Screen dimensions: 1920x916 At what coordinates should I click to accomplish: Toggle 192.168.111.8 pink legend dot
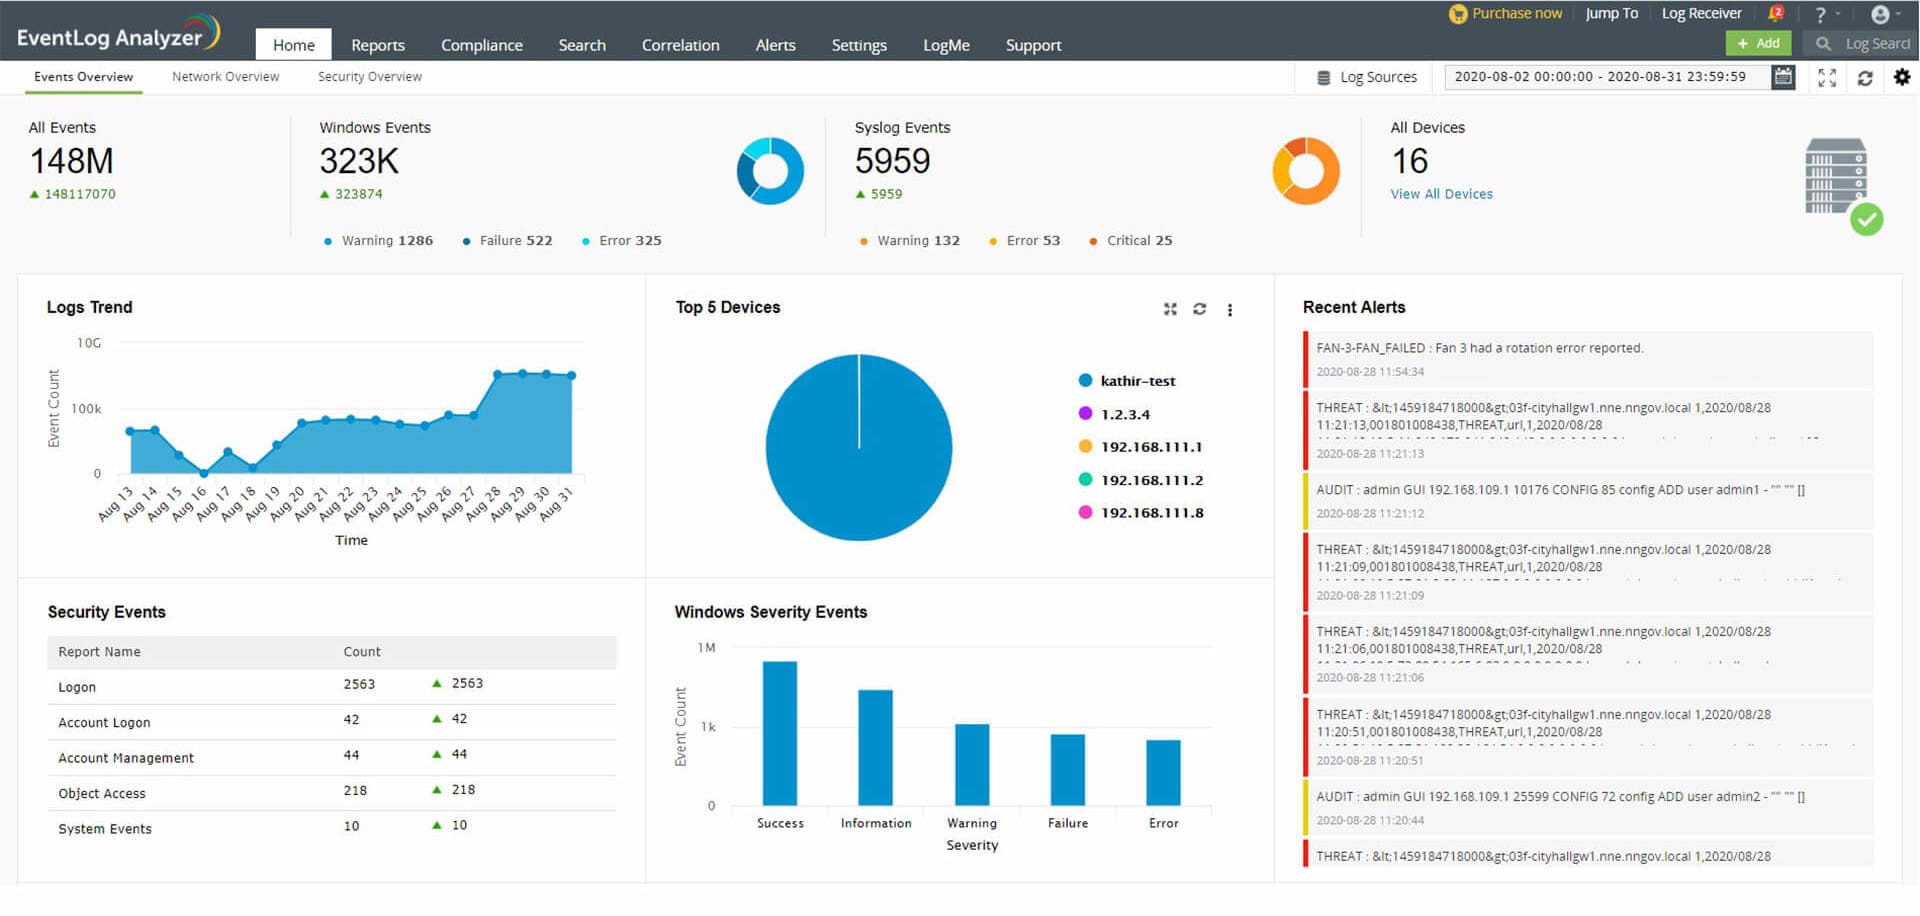[1085, 513]
